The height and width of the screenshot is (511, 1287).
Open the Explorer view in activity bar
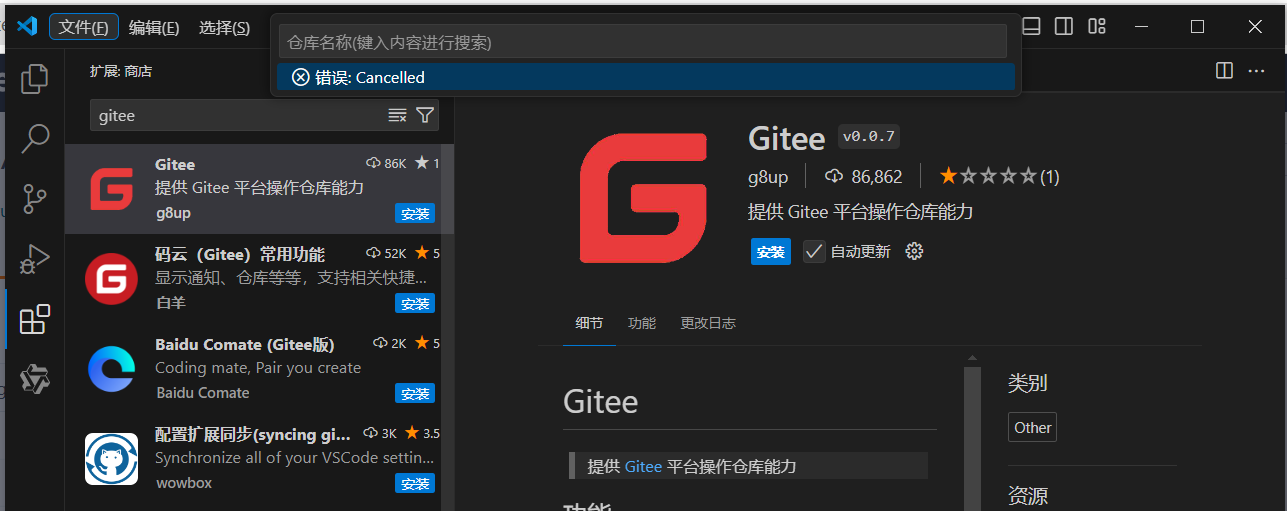tap(35, 78)
